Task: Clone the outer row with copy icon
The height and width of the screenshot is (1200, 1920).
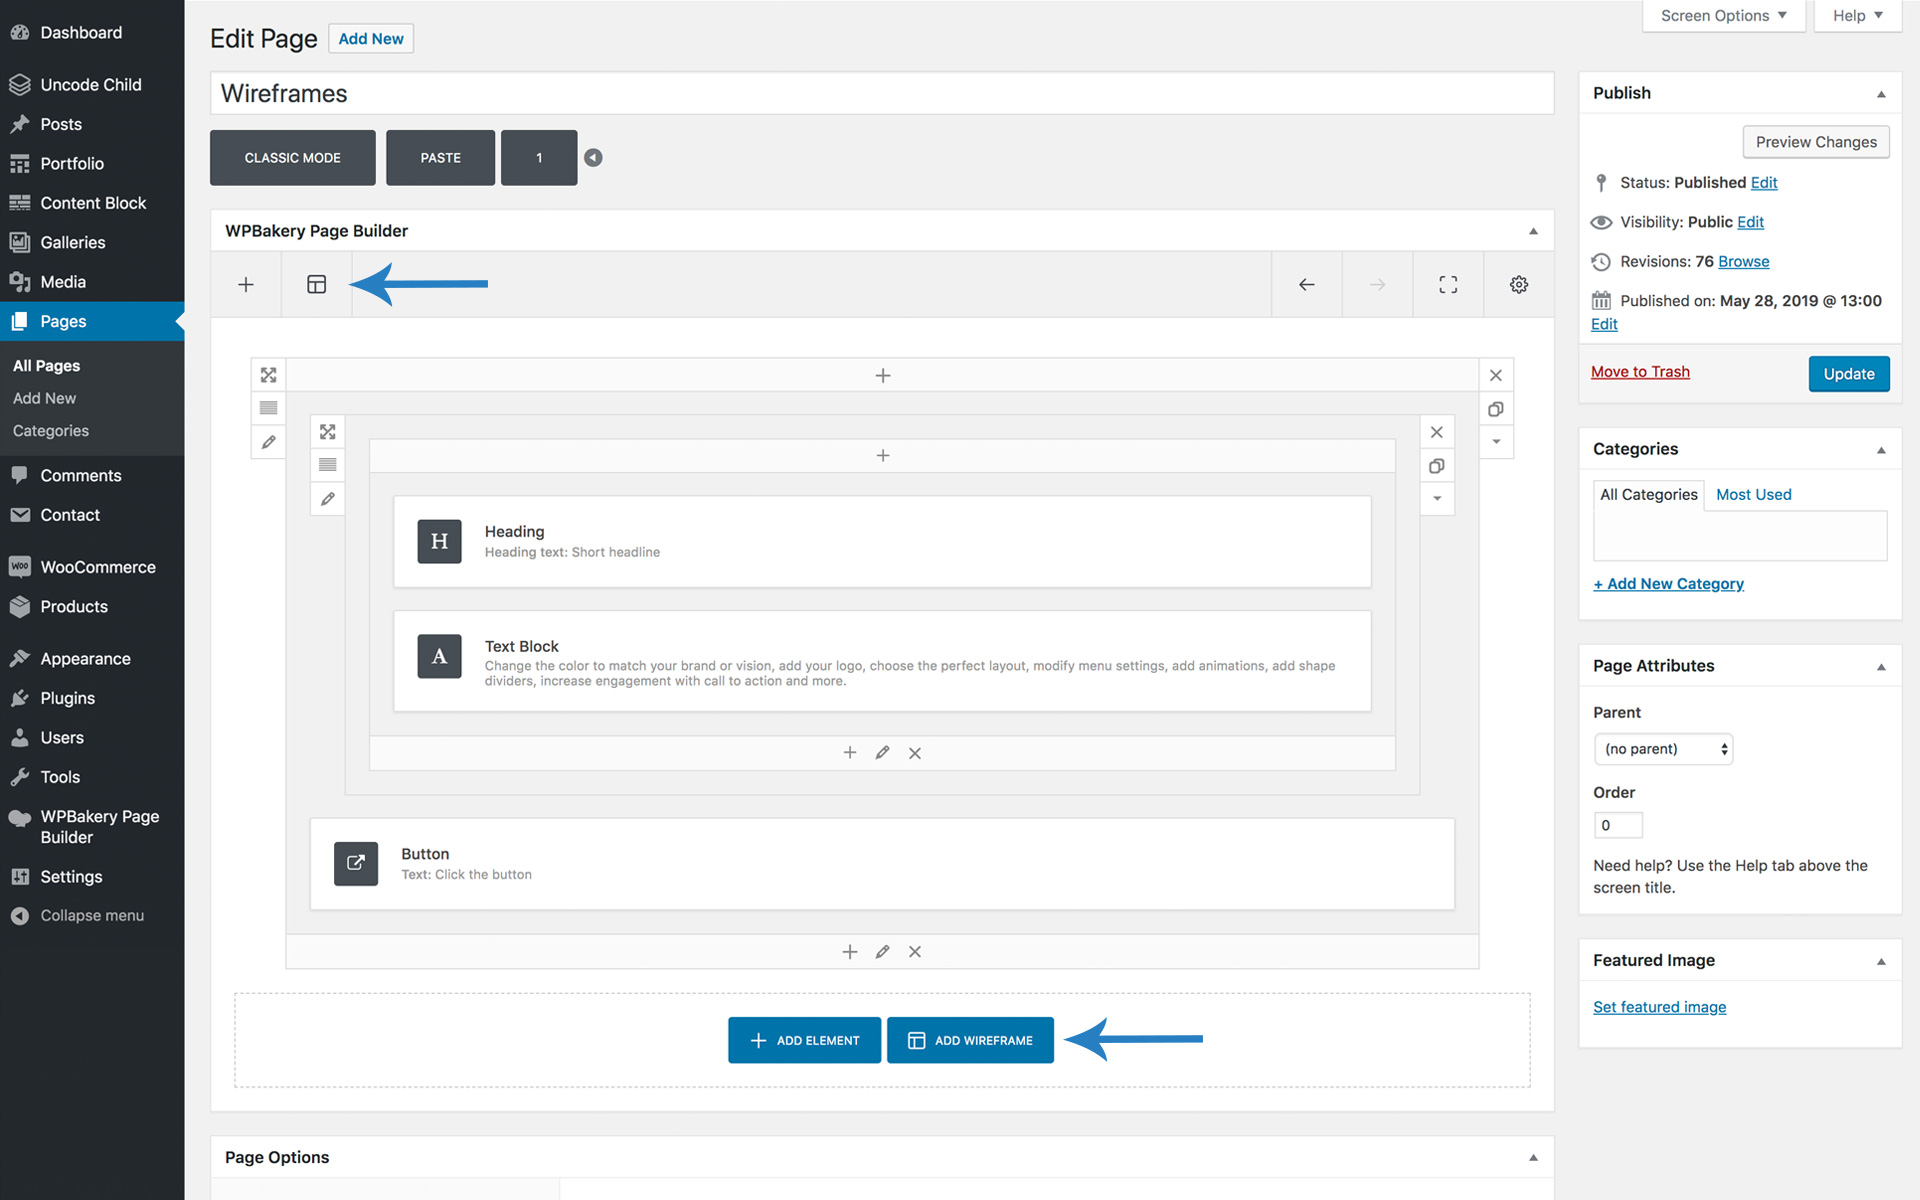Action: (1495, 409)
